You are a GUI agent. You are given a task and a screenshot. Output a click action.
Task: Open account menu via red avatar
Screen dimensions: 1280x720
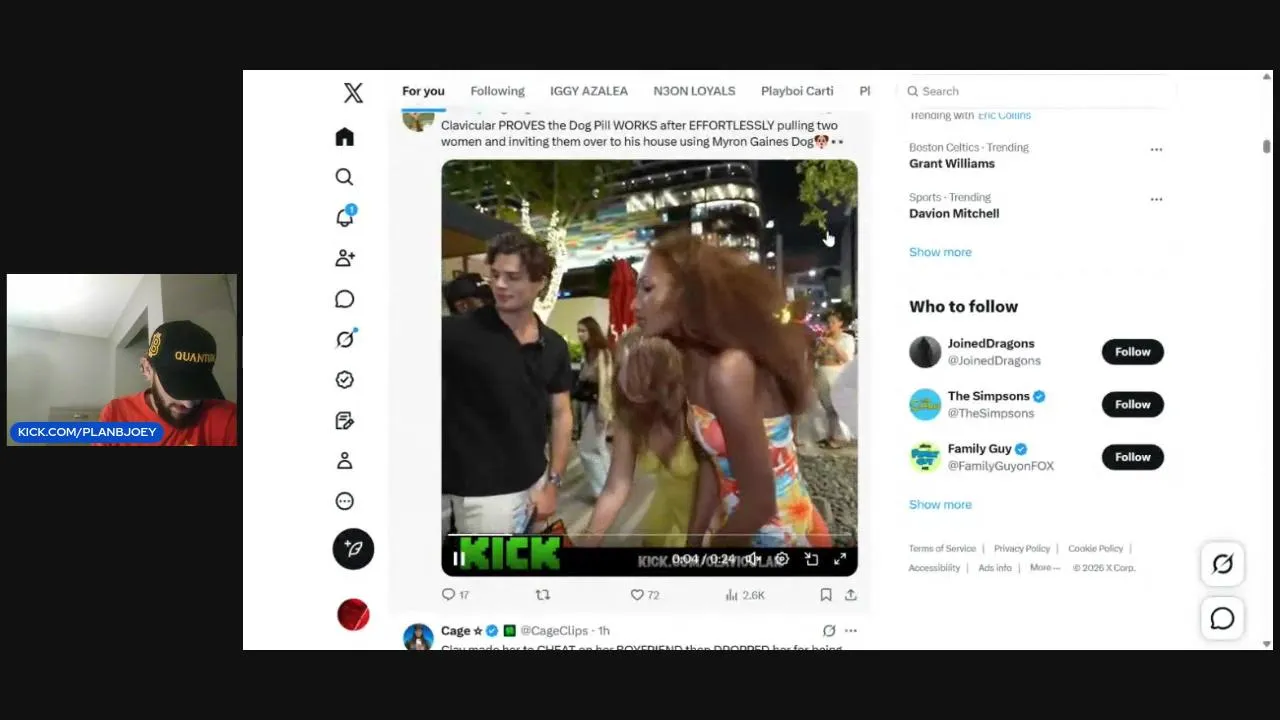(353, 614)
